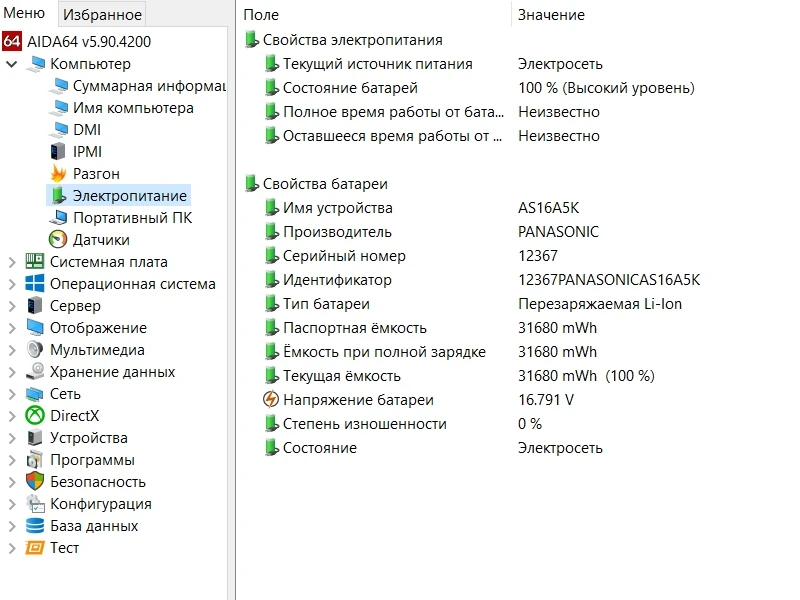Expand the Операционная система node

pyautogui.click(x=12, y=284)
